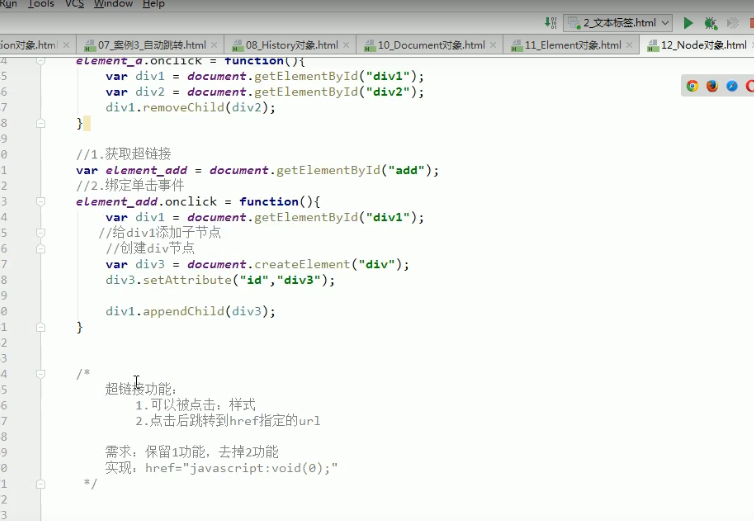Image resolution: width=754 pixels, height=521 pixels.
Task: Close the 08_History对象.html tab
Action: tap(346, 45)
